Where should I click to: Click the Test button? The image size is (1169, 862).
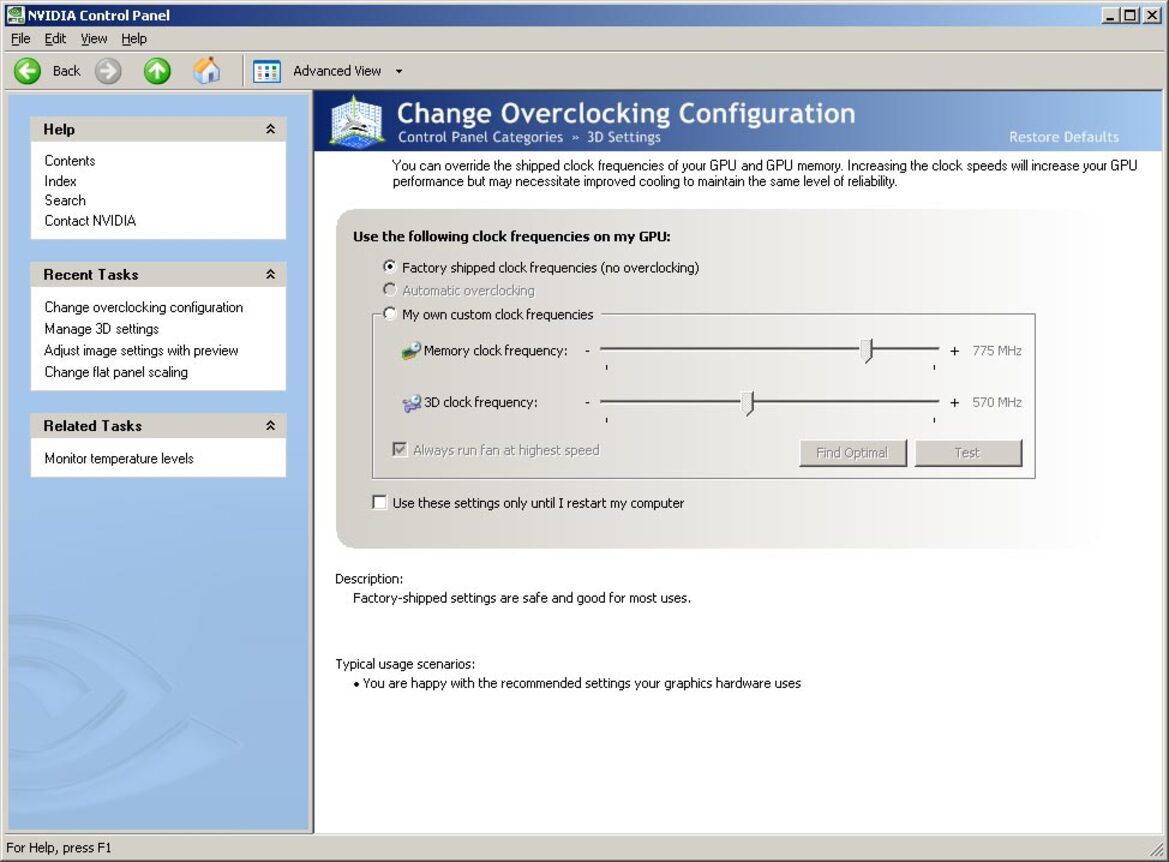click(968, 453)
